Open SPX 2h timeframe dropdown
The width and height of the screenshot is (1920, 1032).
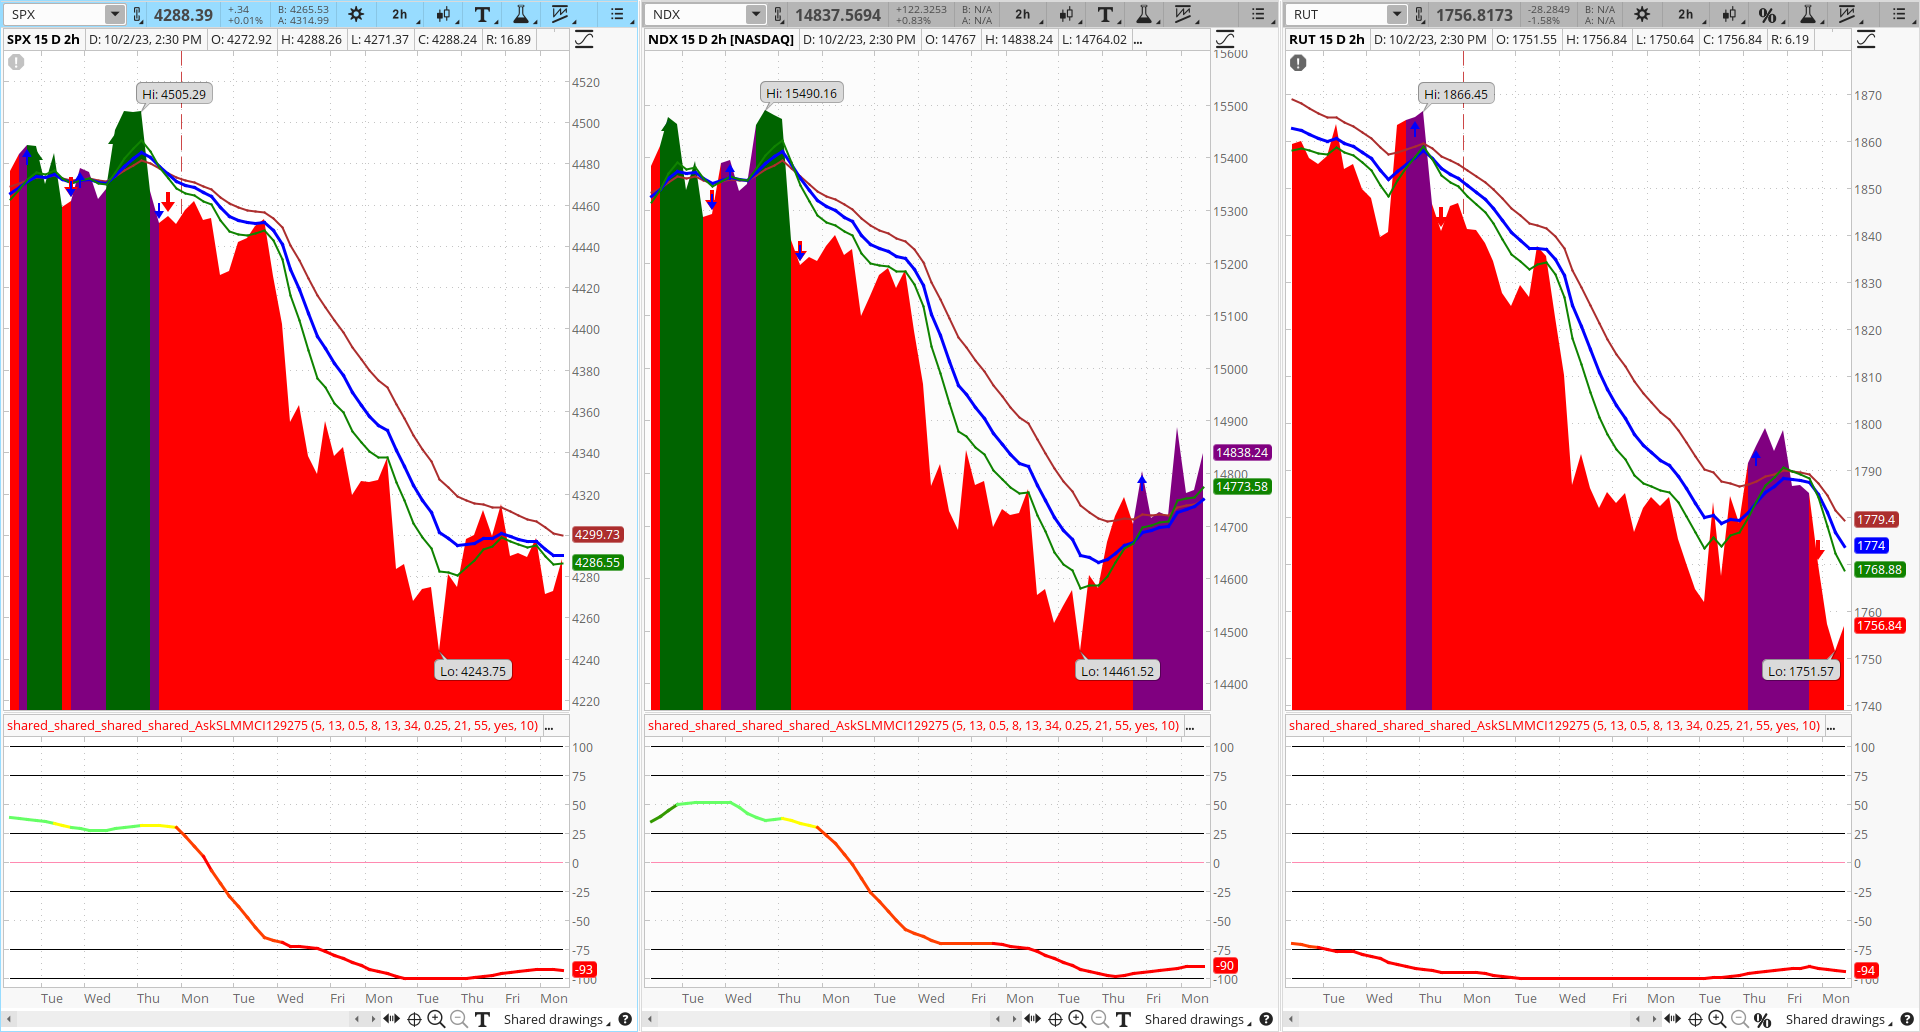point(402,14)
